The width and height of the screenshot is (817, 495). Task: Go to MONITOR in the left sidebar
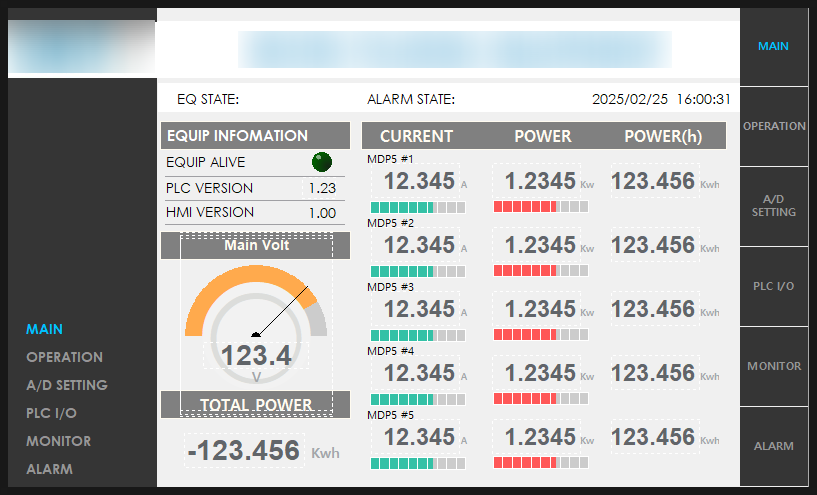[58, 441]
